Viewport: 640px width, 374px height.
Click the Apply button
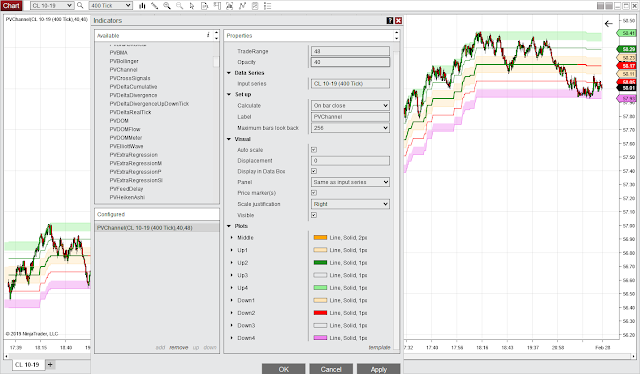[x=378, y=369]
